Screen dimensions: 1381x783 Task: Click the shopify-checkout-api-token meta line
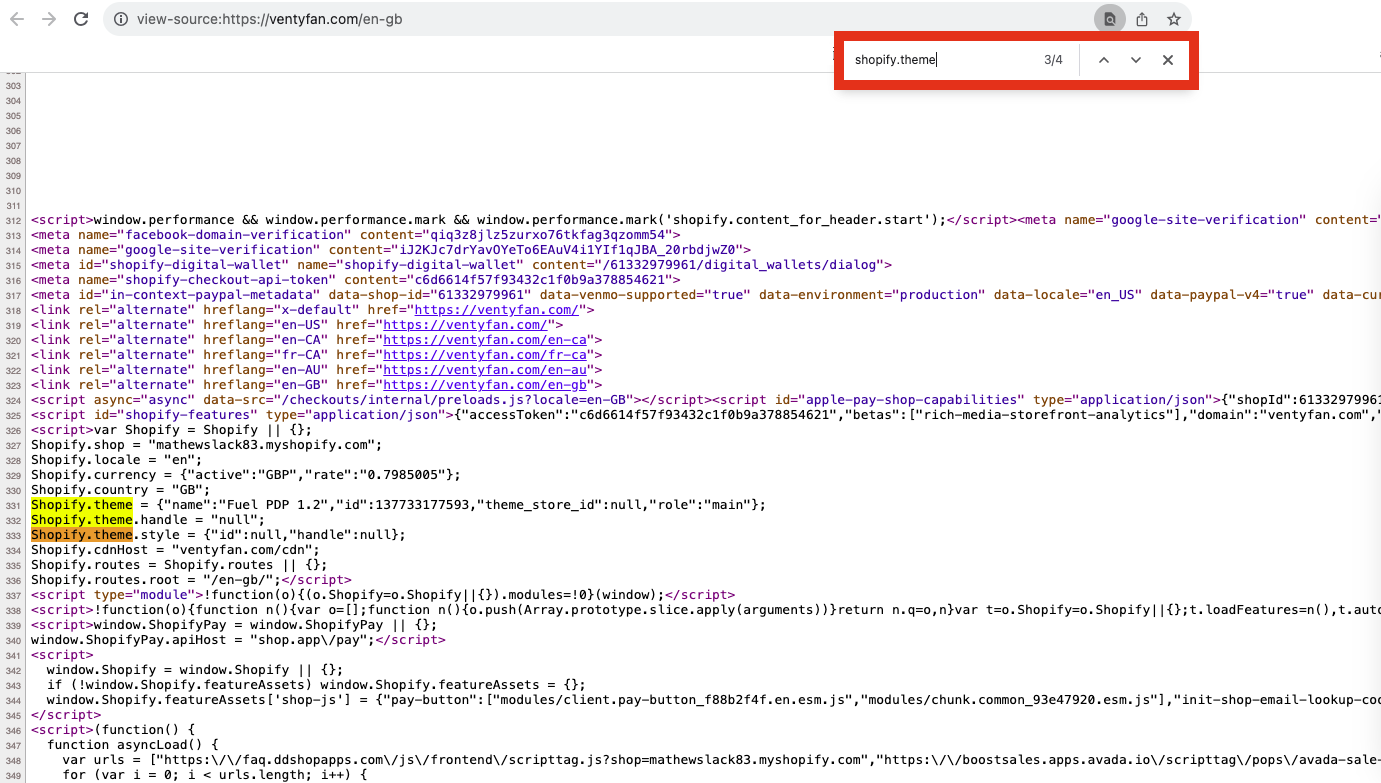click(x=356, y=280)
